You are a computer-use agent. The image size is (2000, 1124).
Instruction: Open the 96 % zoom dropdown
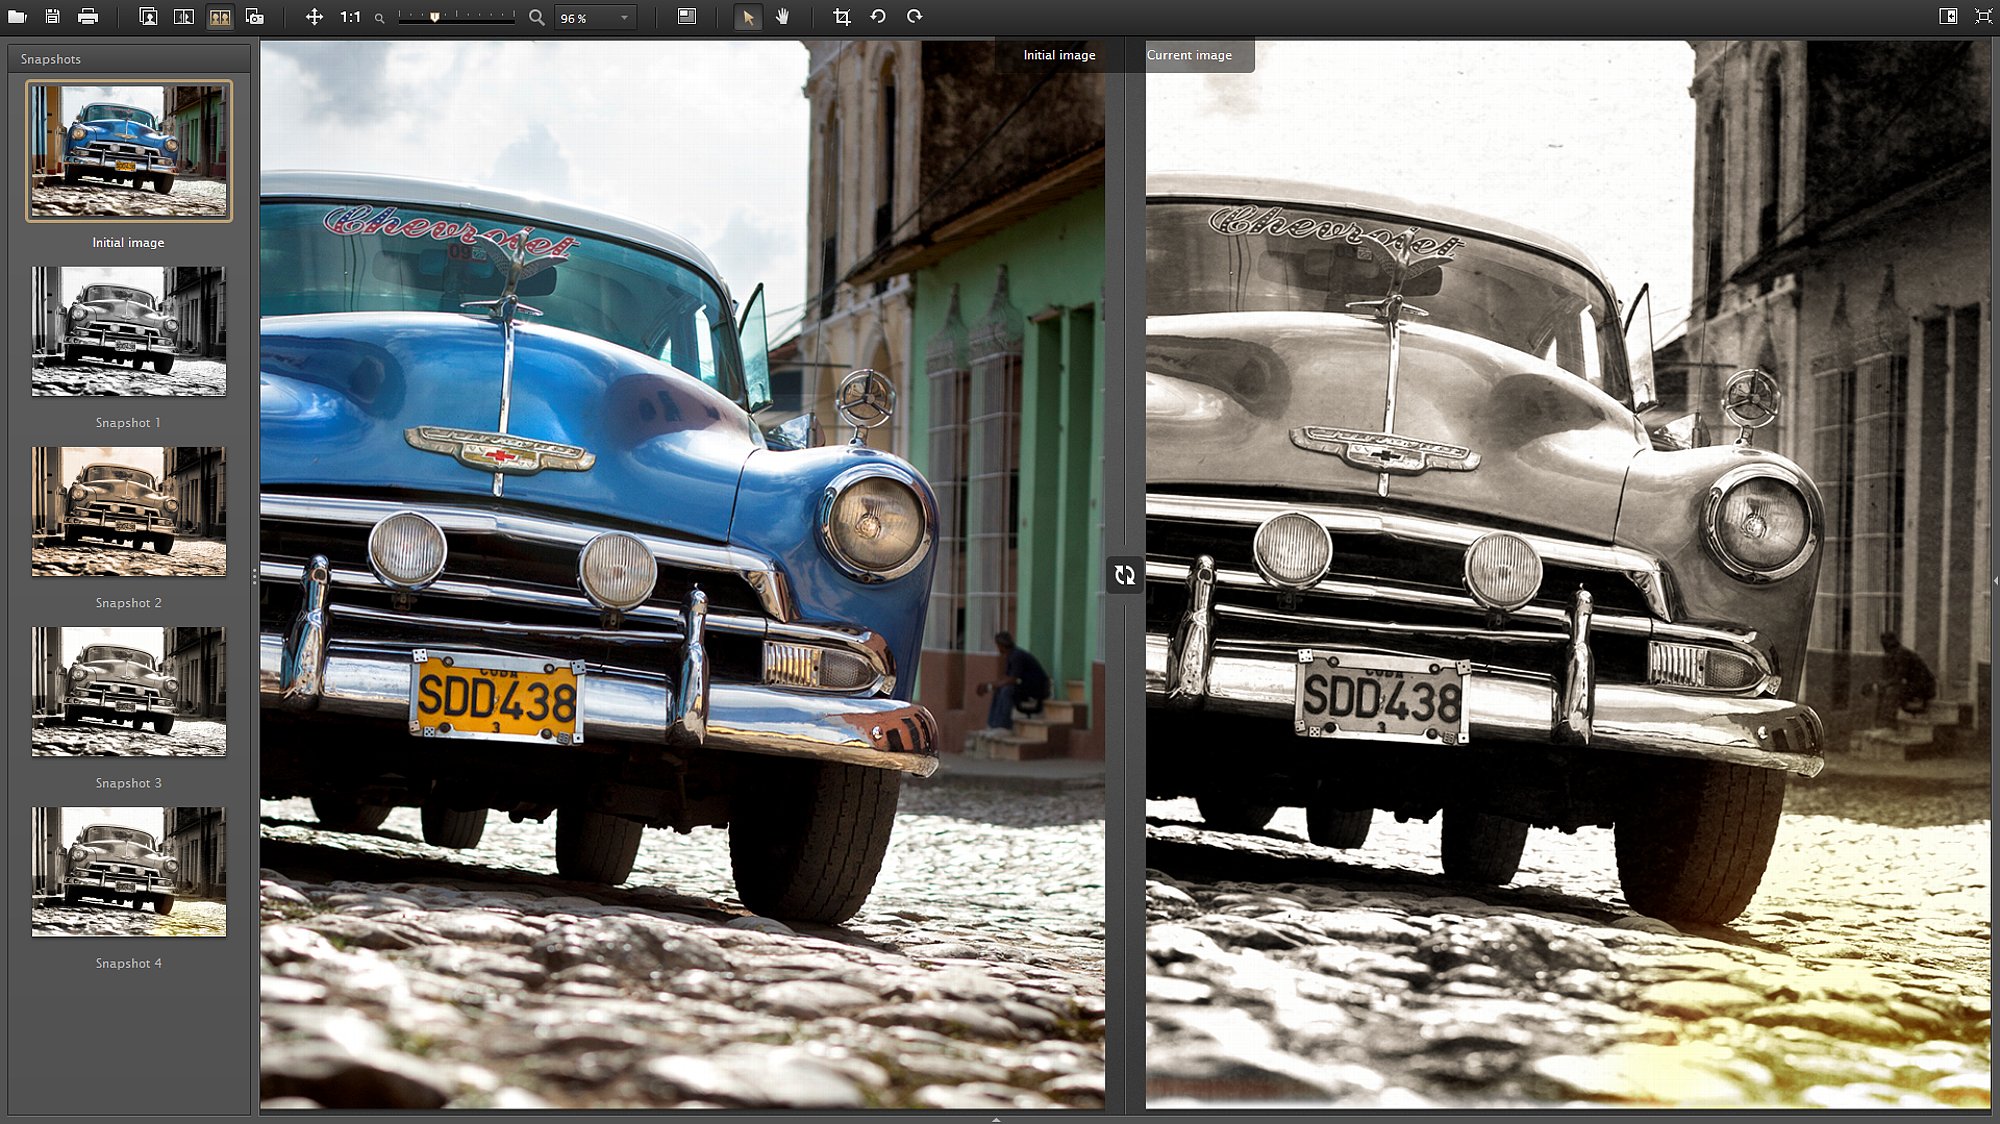coord(595,18)
